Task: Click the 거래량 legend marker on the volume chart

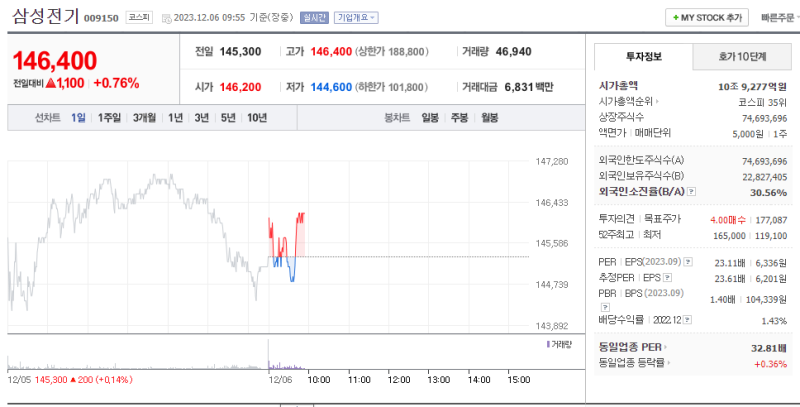Action: (x=548, y=344)
